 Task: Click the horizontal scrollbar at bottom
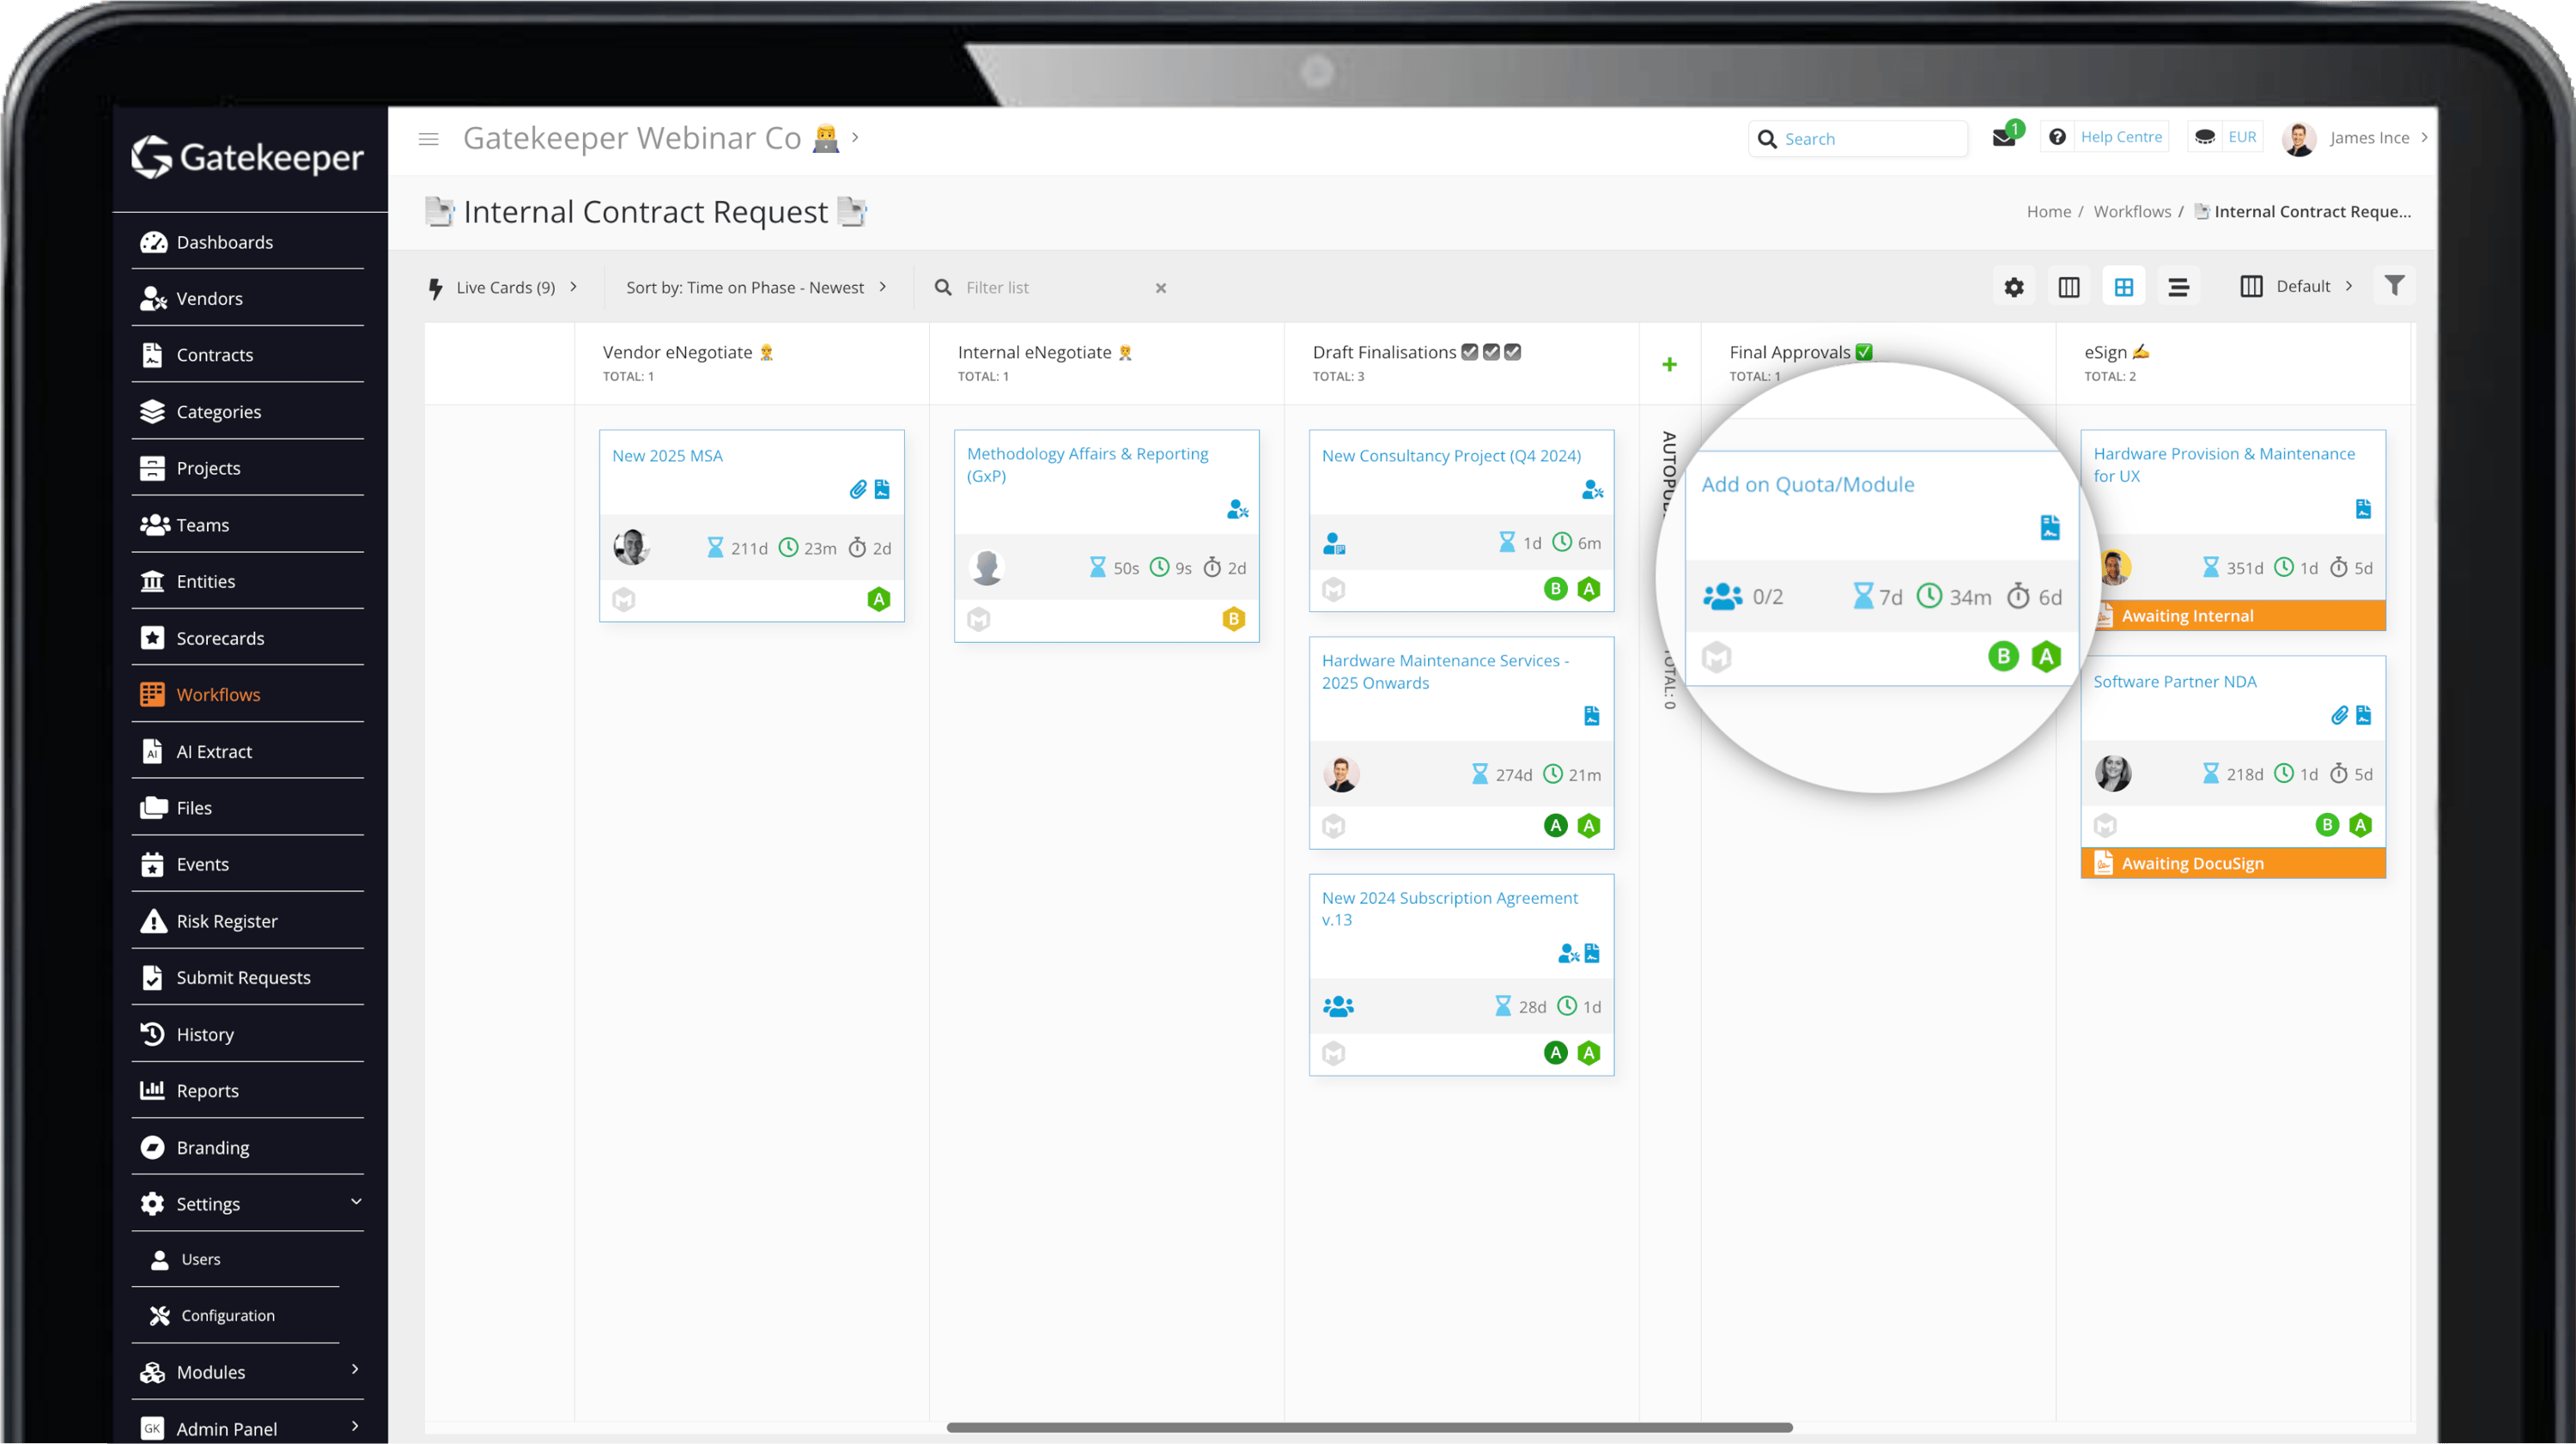(x=1368, y=1427)
